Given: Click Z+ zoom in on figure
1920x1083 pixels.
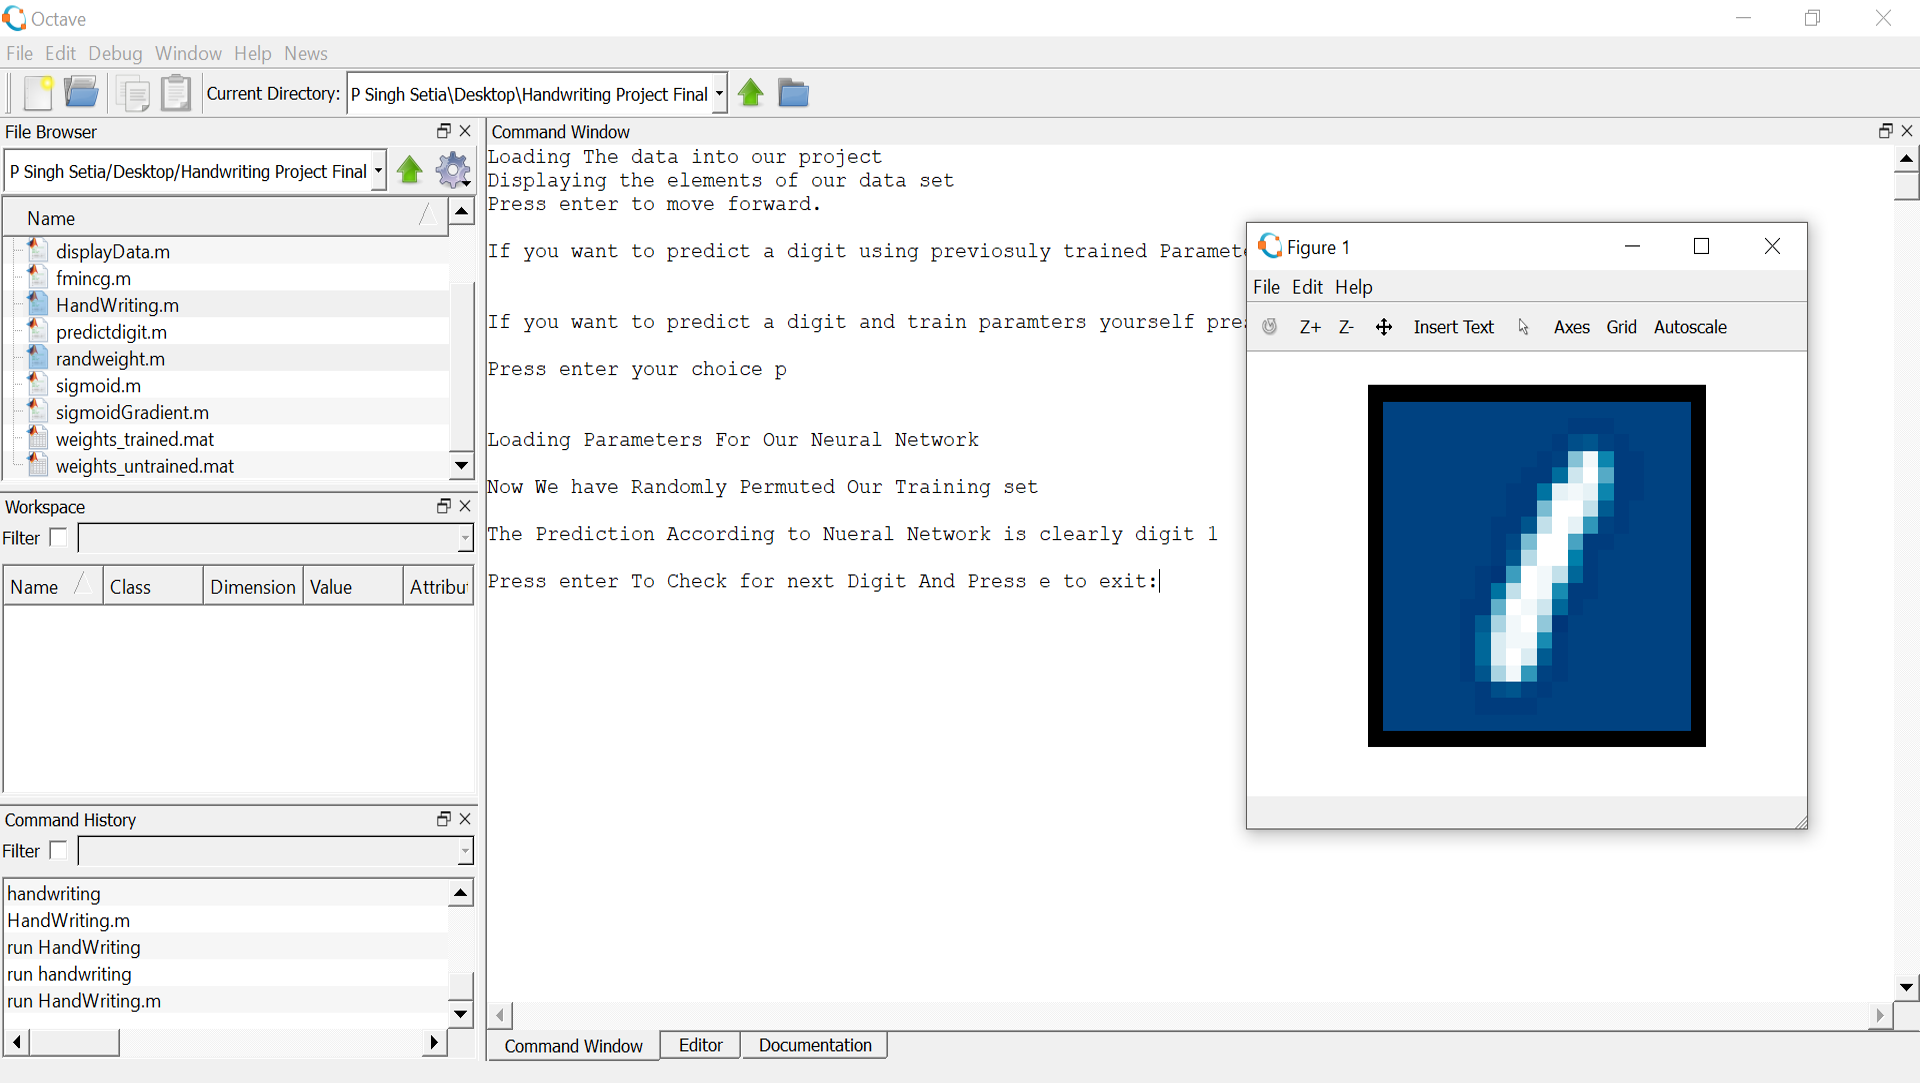Looking at the screenshot, I should (1310, 327).
